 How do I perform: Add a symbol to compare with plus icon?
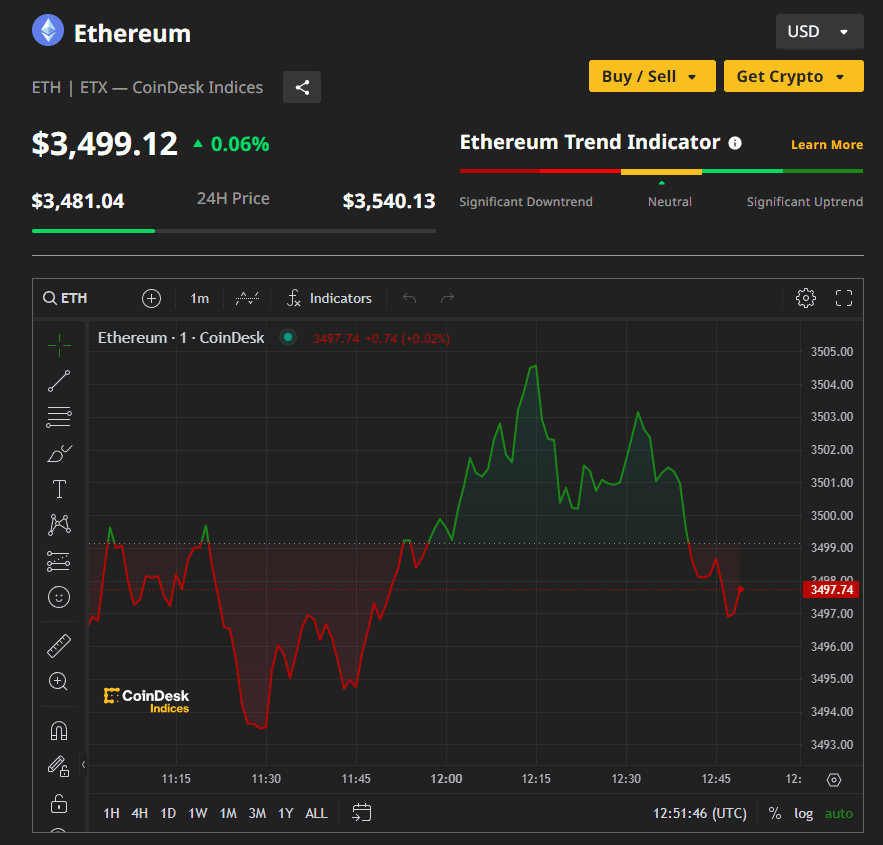pos(151,298)
